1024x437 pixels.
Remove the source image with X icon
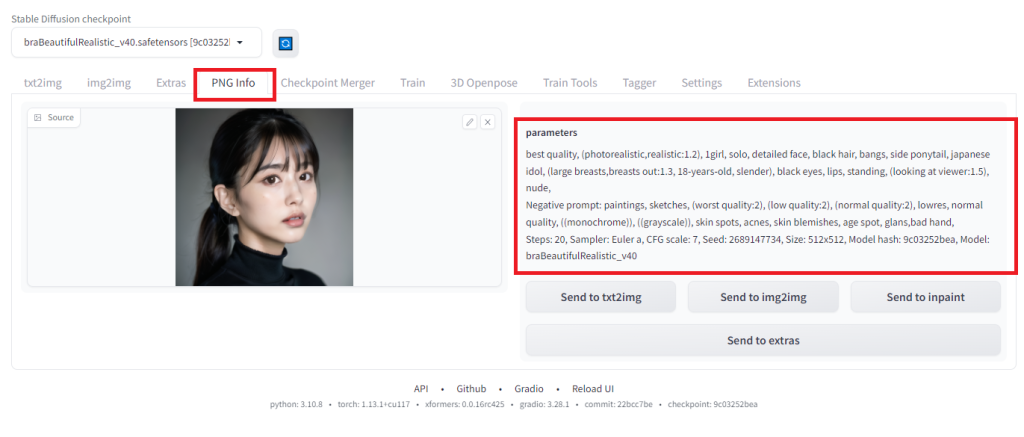tap(487, 121)
